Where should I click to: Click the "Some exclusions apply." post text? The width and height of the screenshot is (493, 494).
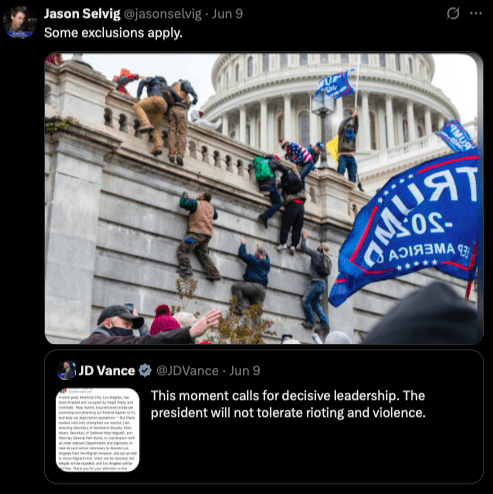click(113, 33)
